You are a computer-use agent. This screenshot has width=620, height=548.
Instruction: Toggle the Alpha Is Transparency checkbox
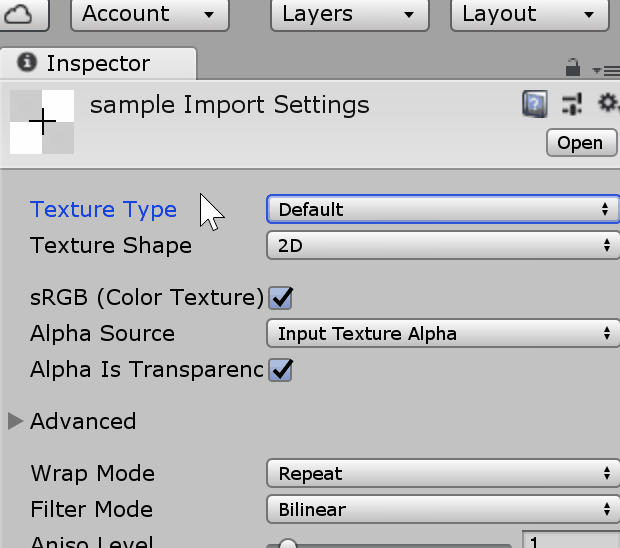pyautogui.click(x=281, y=369)
